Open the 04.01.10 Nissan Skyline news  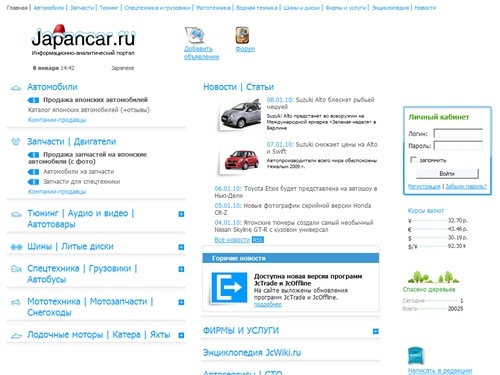(294, 226)
